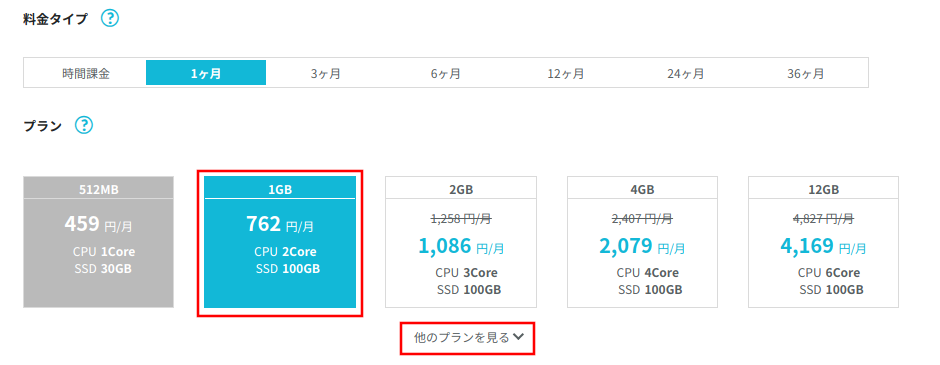Choose the 6ヶ月 billing period
The image size is (940, 365).
446,74
